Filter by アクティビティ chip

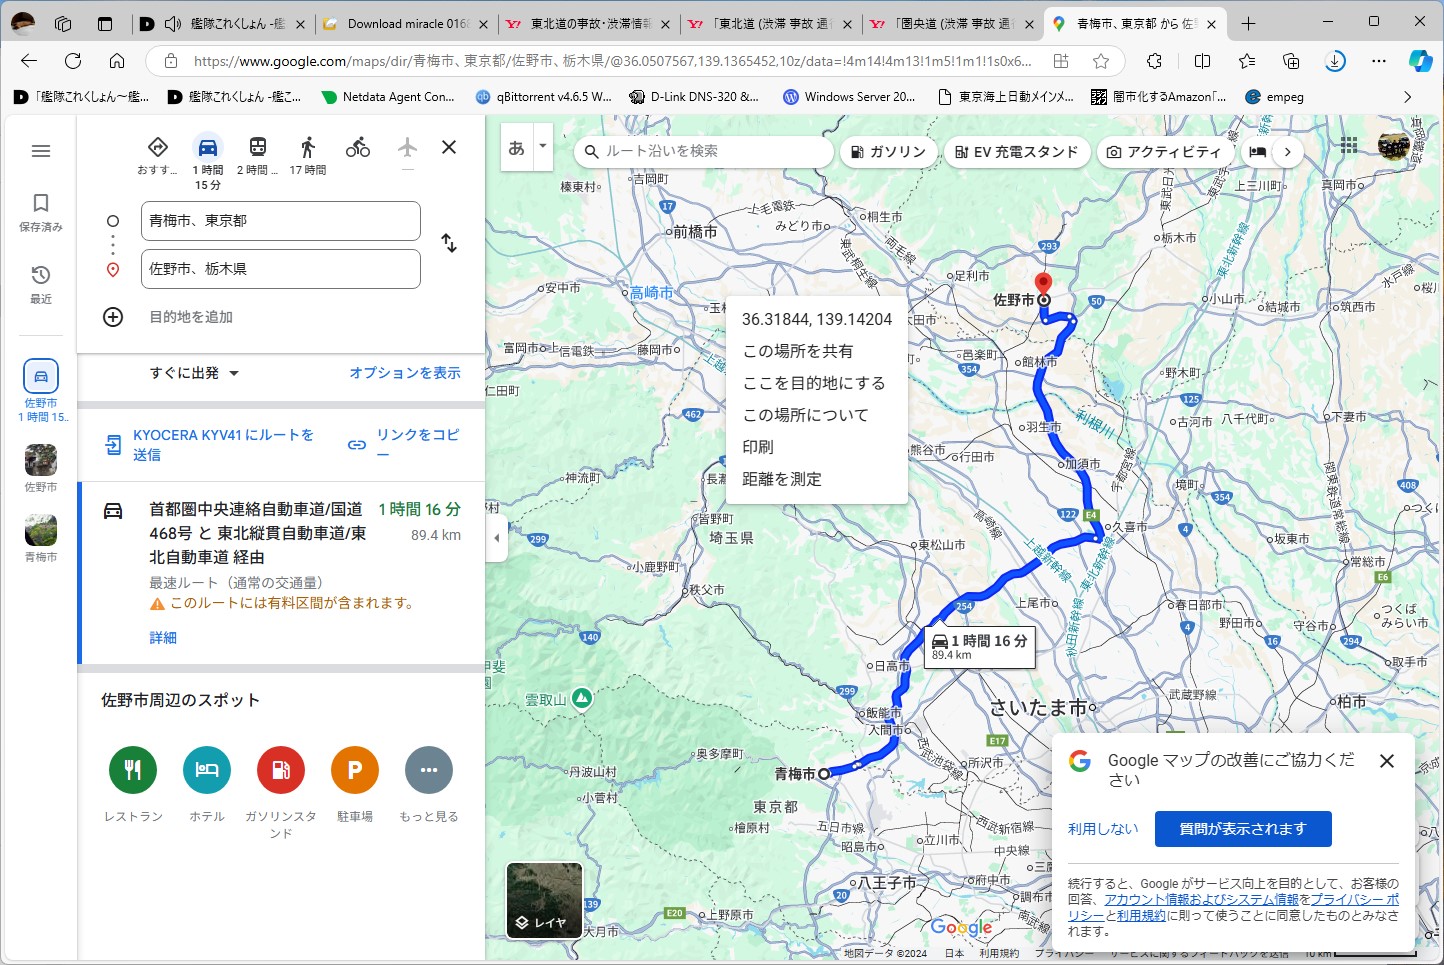point(1164,152)
